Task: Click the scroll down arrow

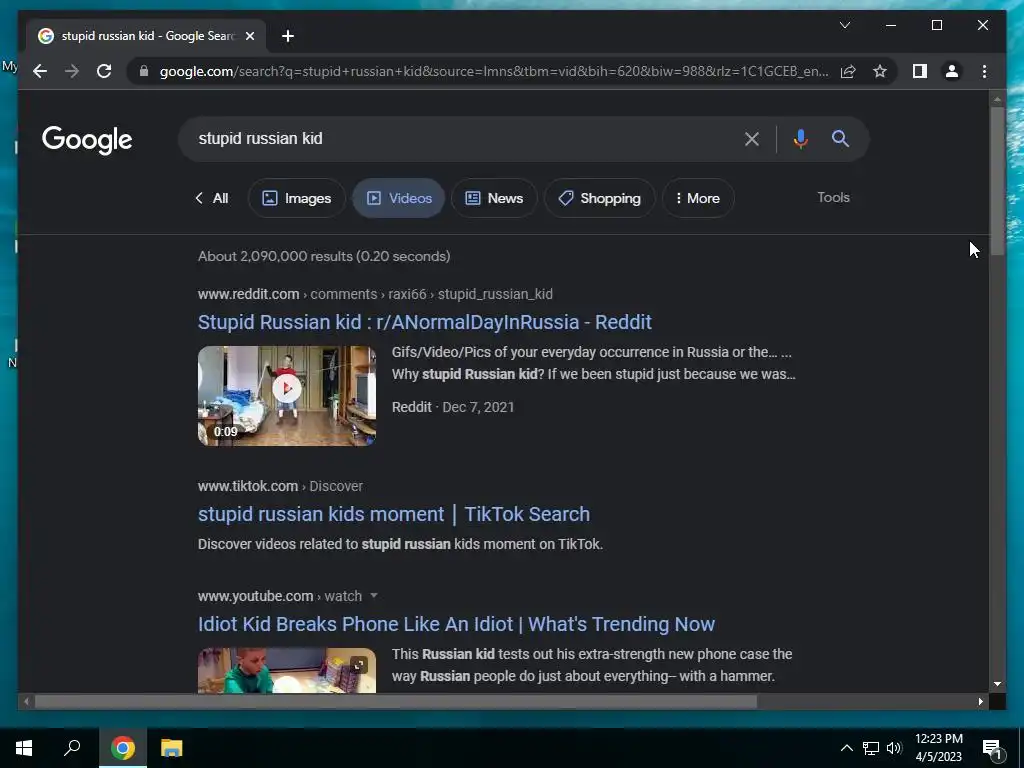Action: (997, 684)
